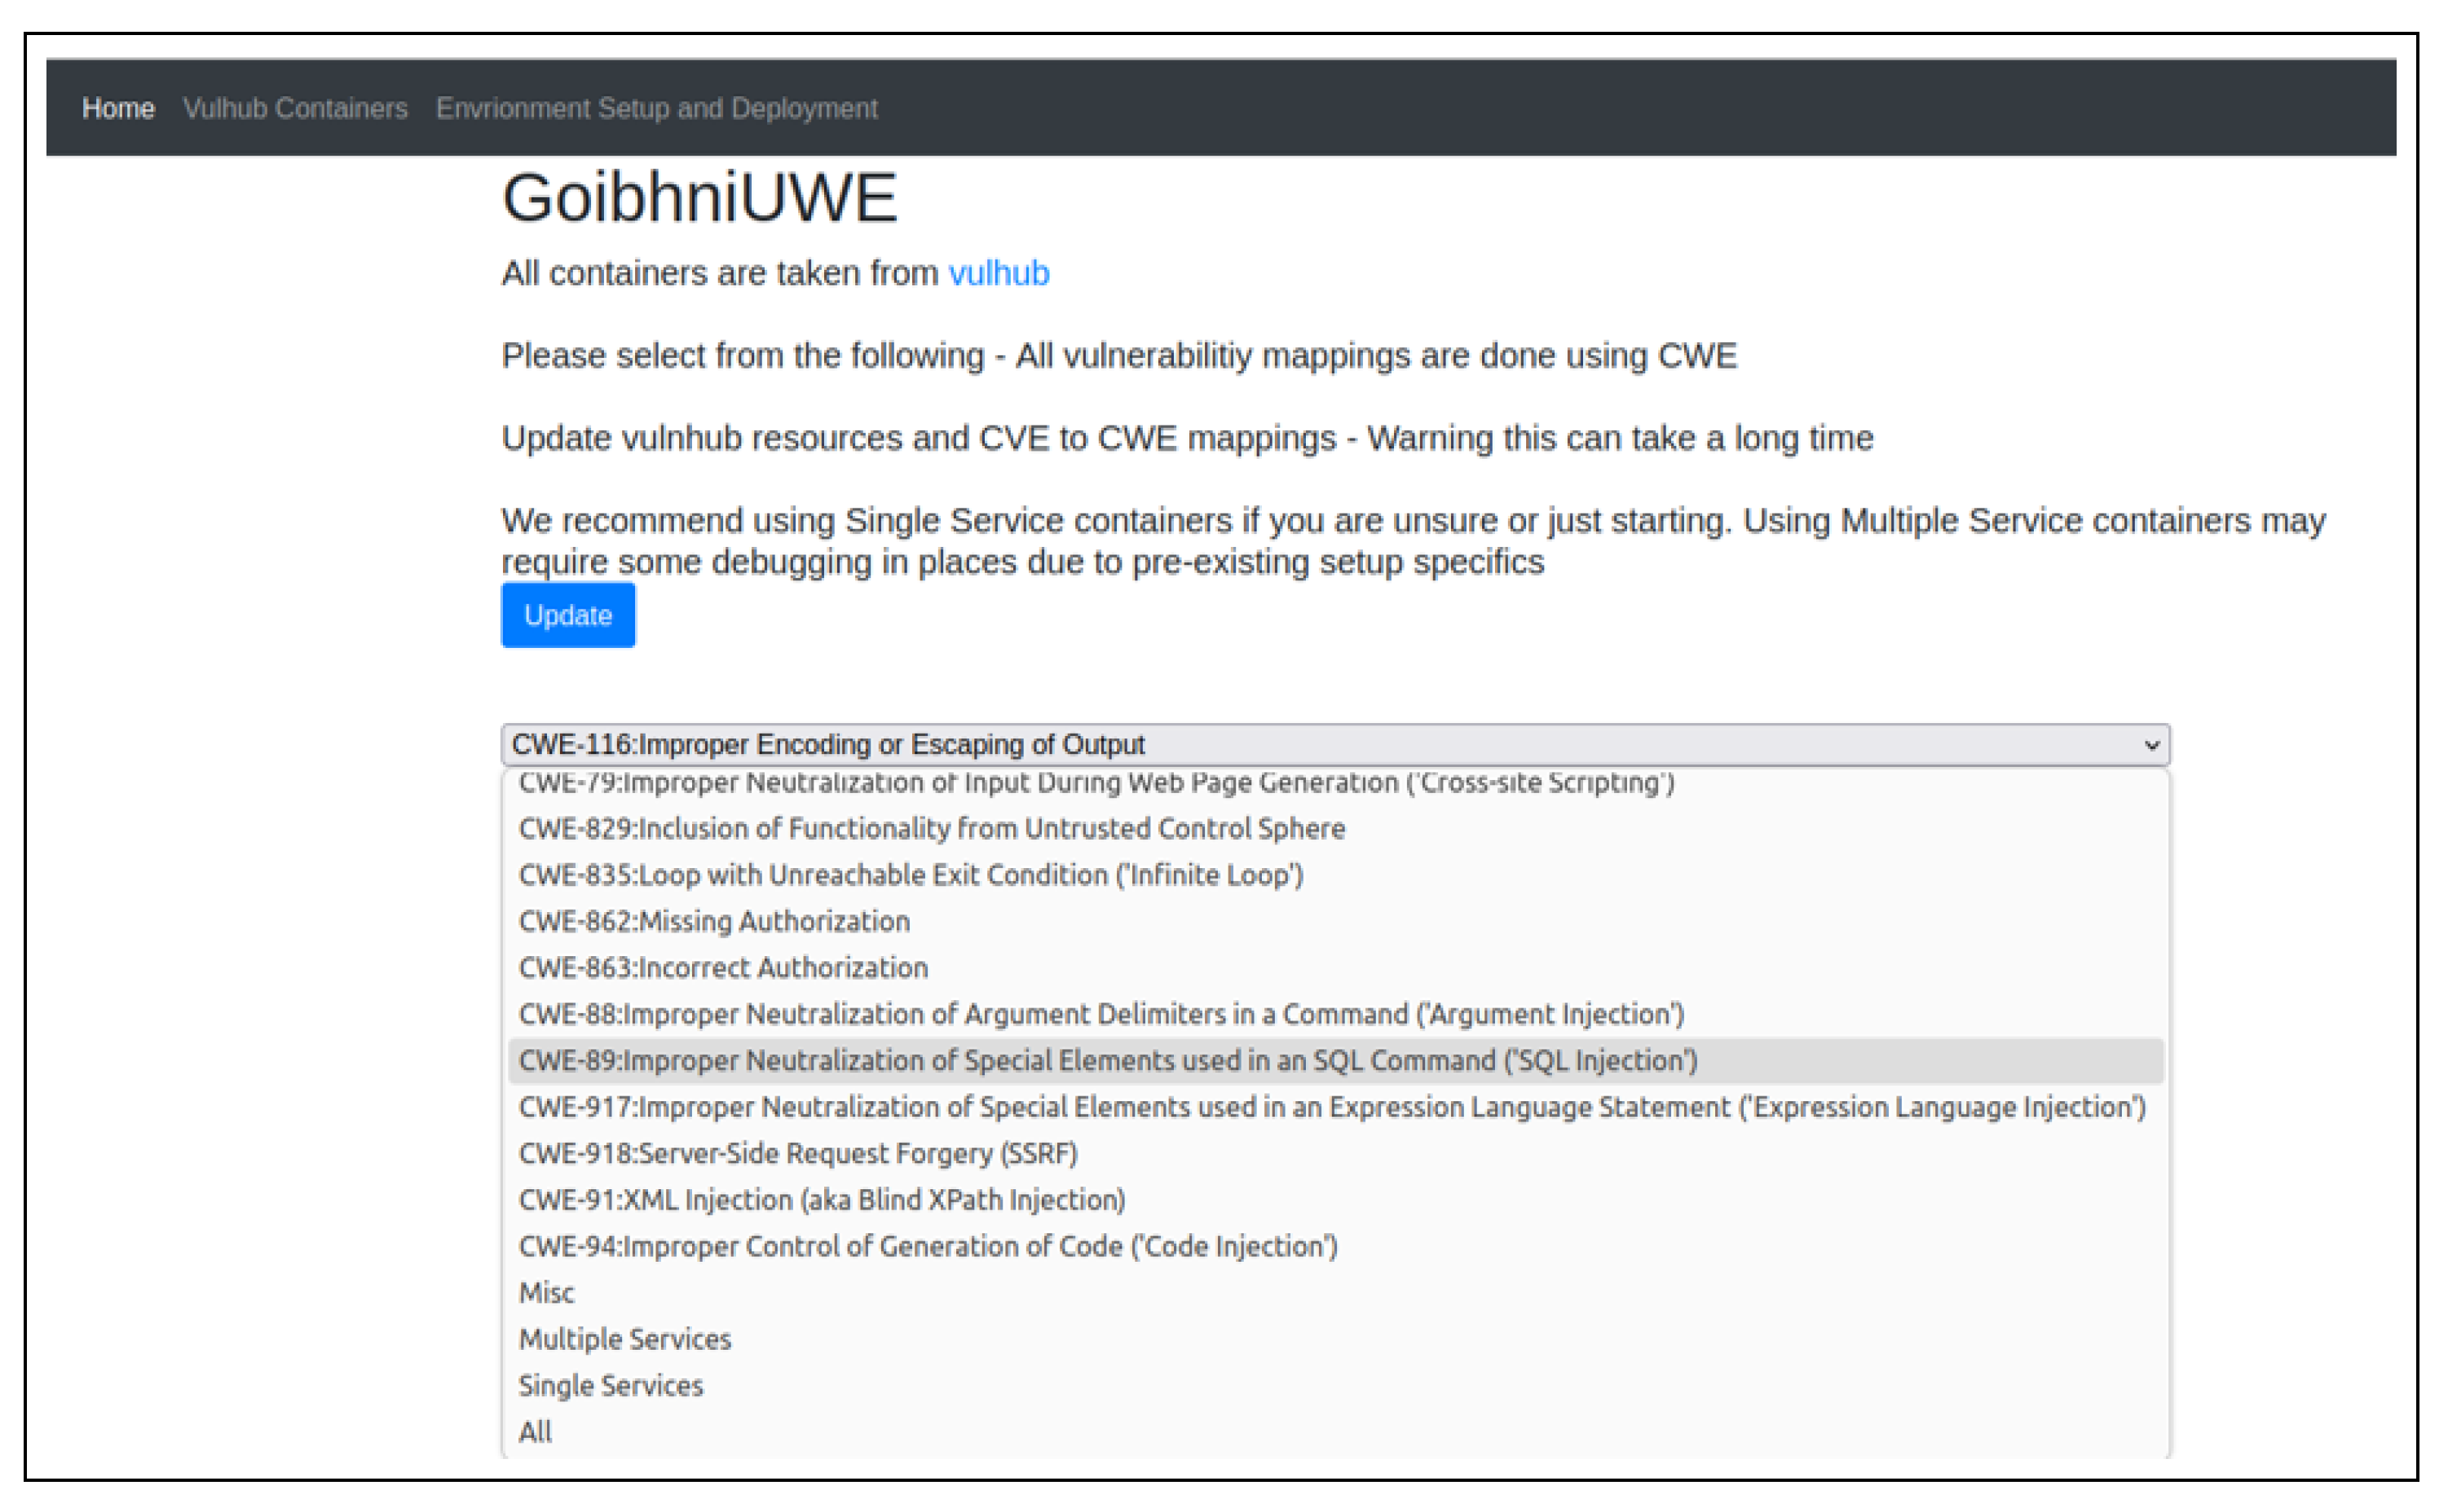Select Single Services from the list
This screenshot has width=2448, height=1512.
[x=610, y=1385]
